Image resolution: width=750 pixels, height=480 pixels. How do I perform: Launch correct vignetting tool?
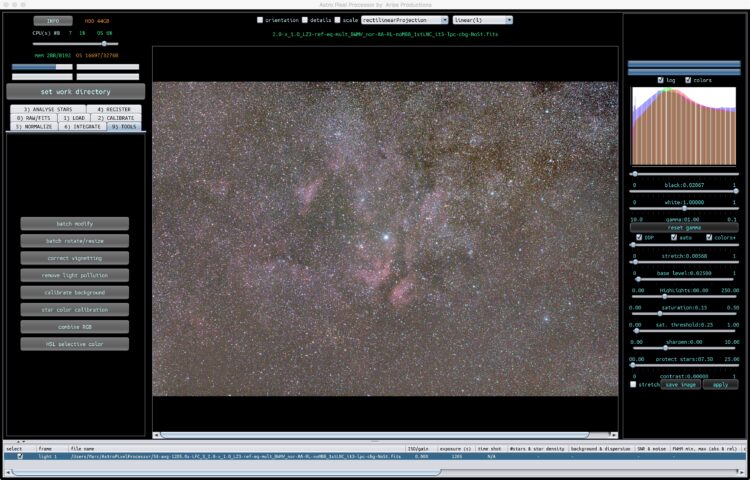[x=75, y=258]
